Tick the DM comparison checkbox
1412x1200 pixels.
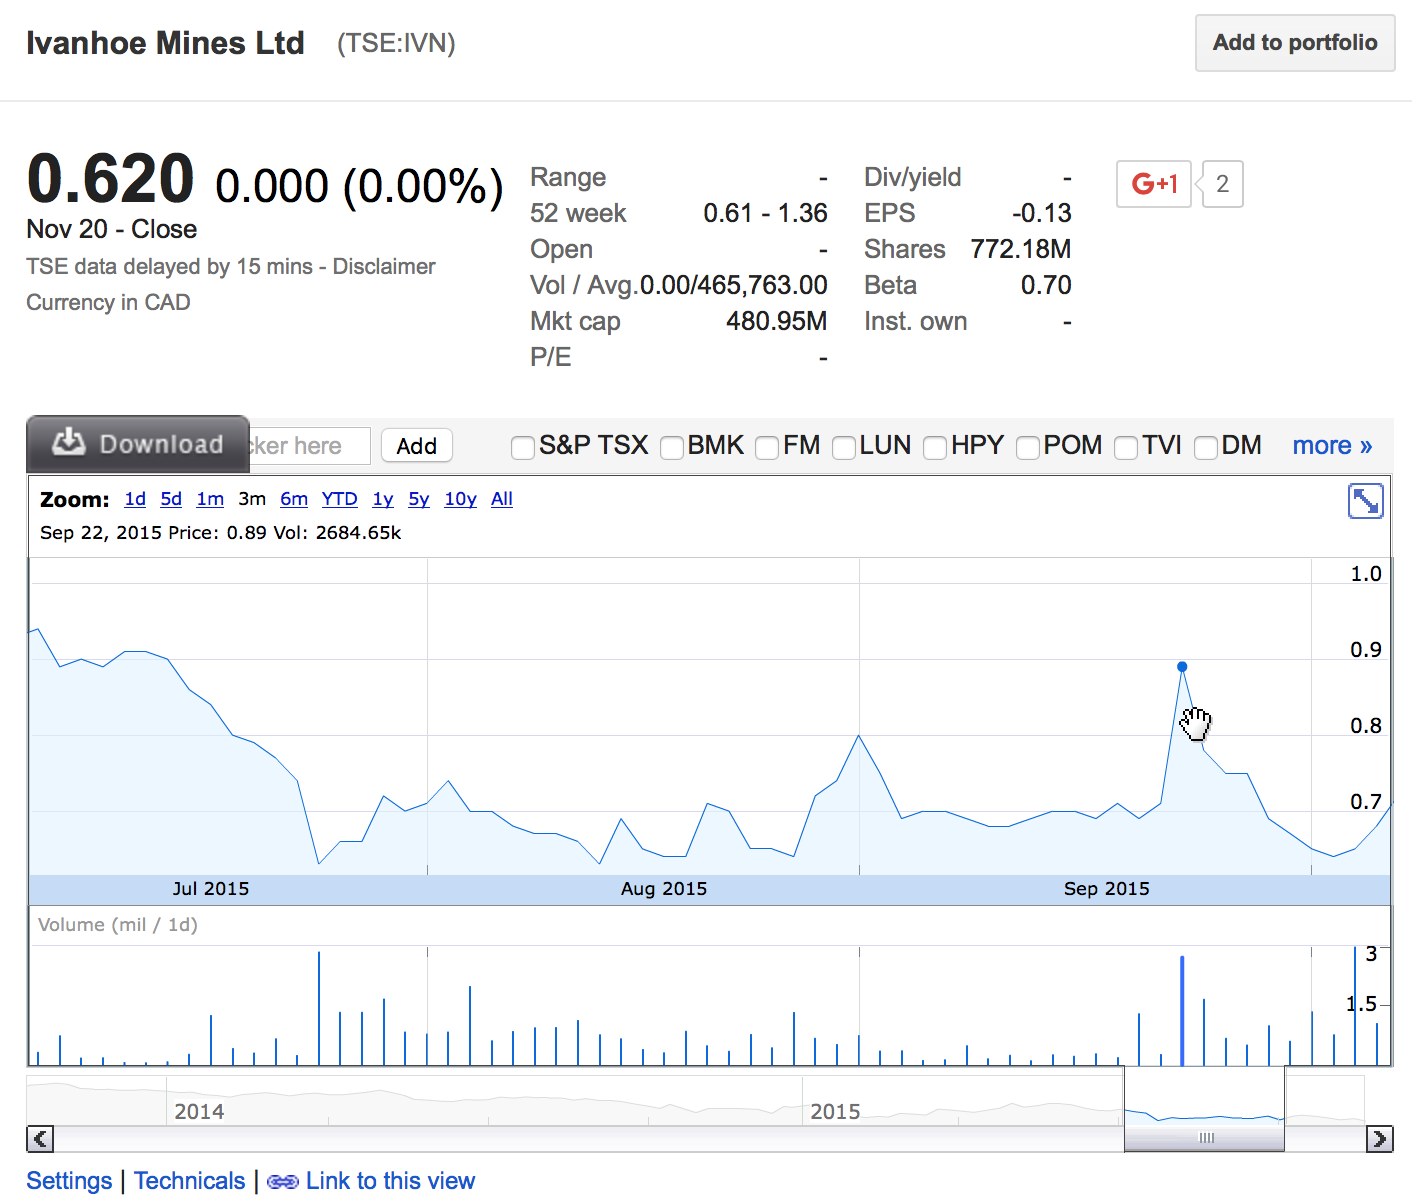click(x=1206, y=447)
